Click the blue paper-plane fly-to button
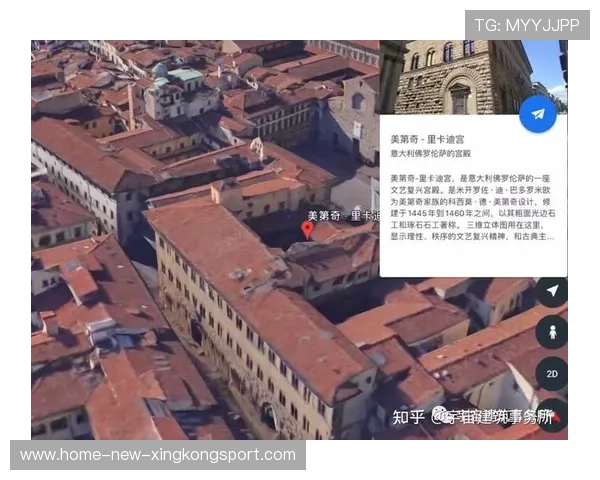This screenshot has width=600, height=480. click(x=538, y=114)
